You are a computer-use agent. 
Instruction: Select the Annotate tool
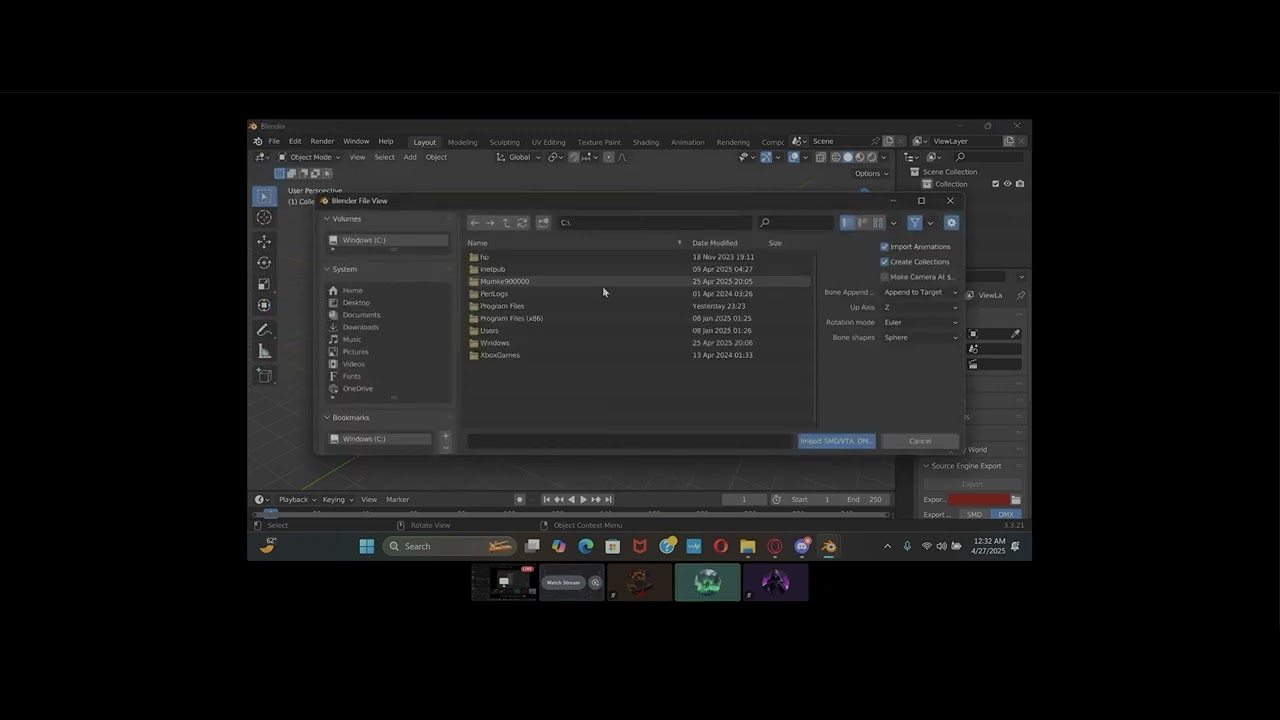264,330
